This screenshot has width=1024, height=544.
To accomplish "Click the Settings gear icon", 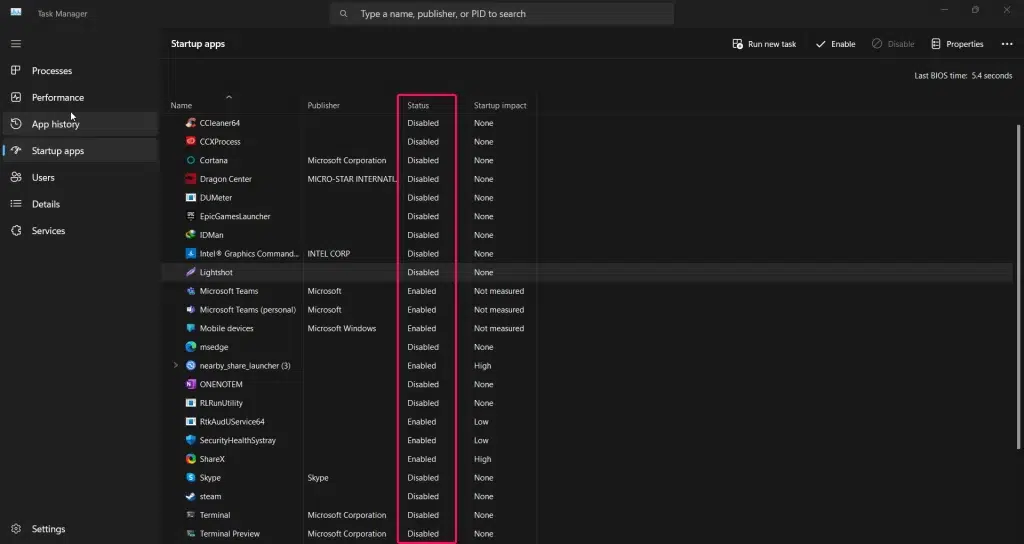I will coord(16,528).
